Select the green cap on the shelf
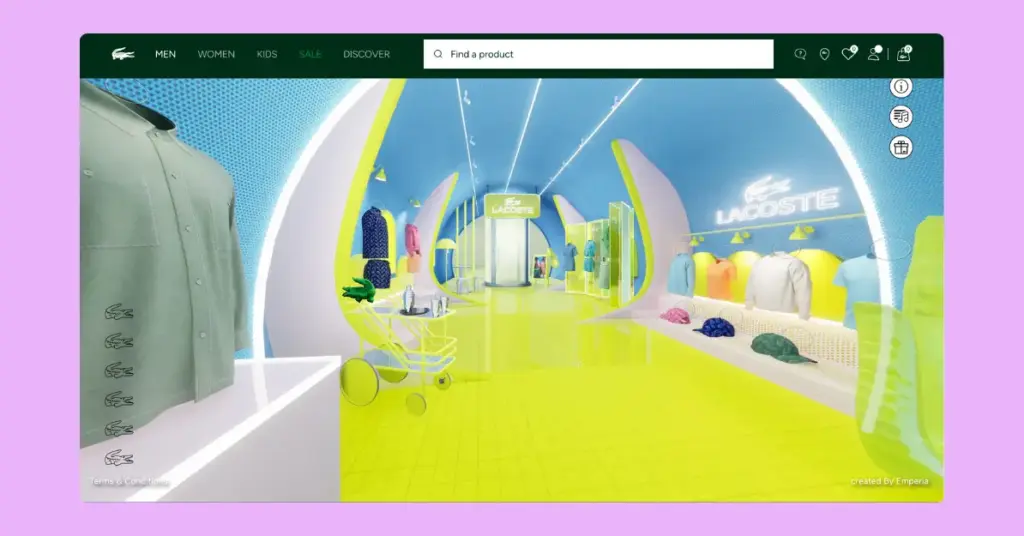 (x=780, y=349)
